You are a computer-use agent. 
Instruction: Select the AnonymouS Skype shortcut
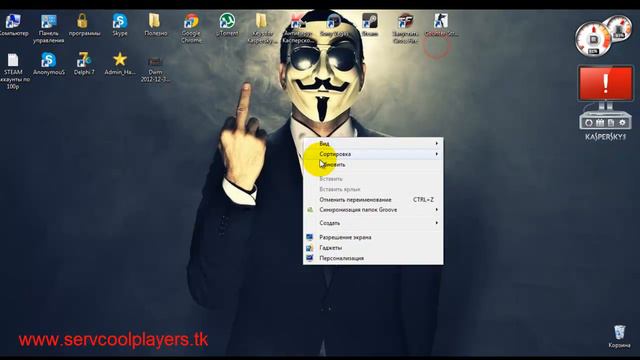pyautogui.click(x=49, y=64)
